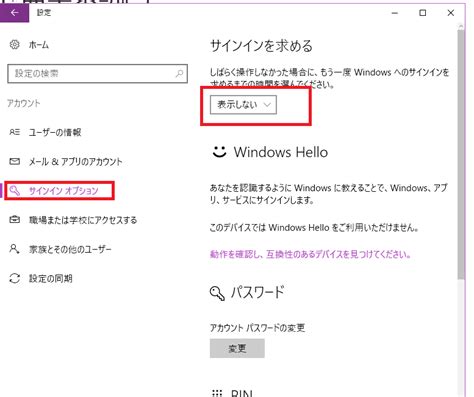Click the magnifier icon in search box
Screen dimensions: 474x397
[179, 73]
